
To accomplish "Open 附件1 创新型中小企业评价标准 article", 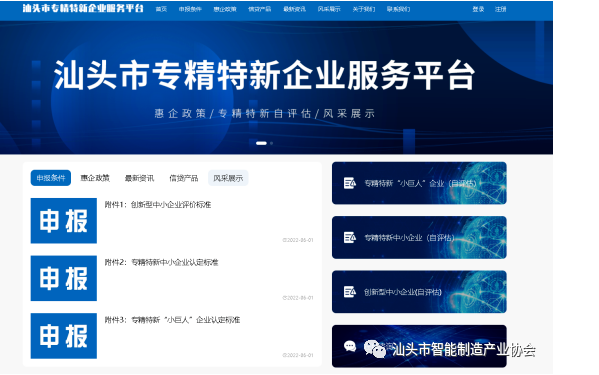I will (x=158, y=205).
